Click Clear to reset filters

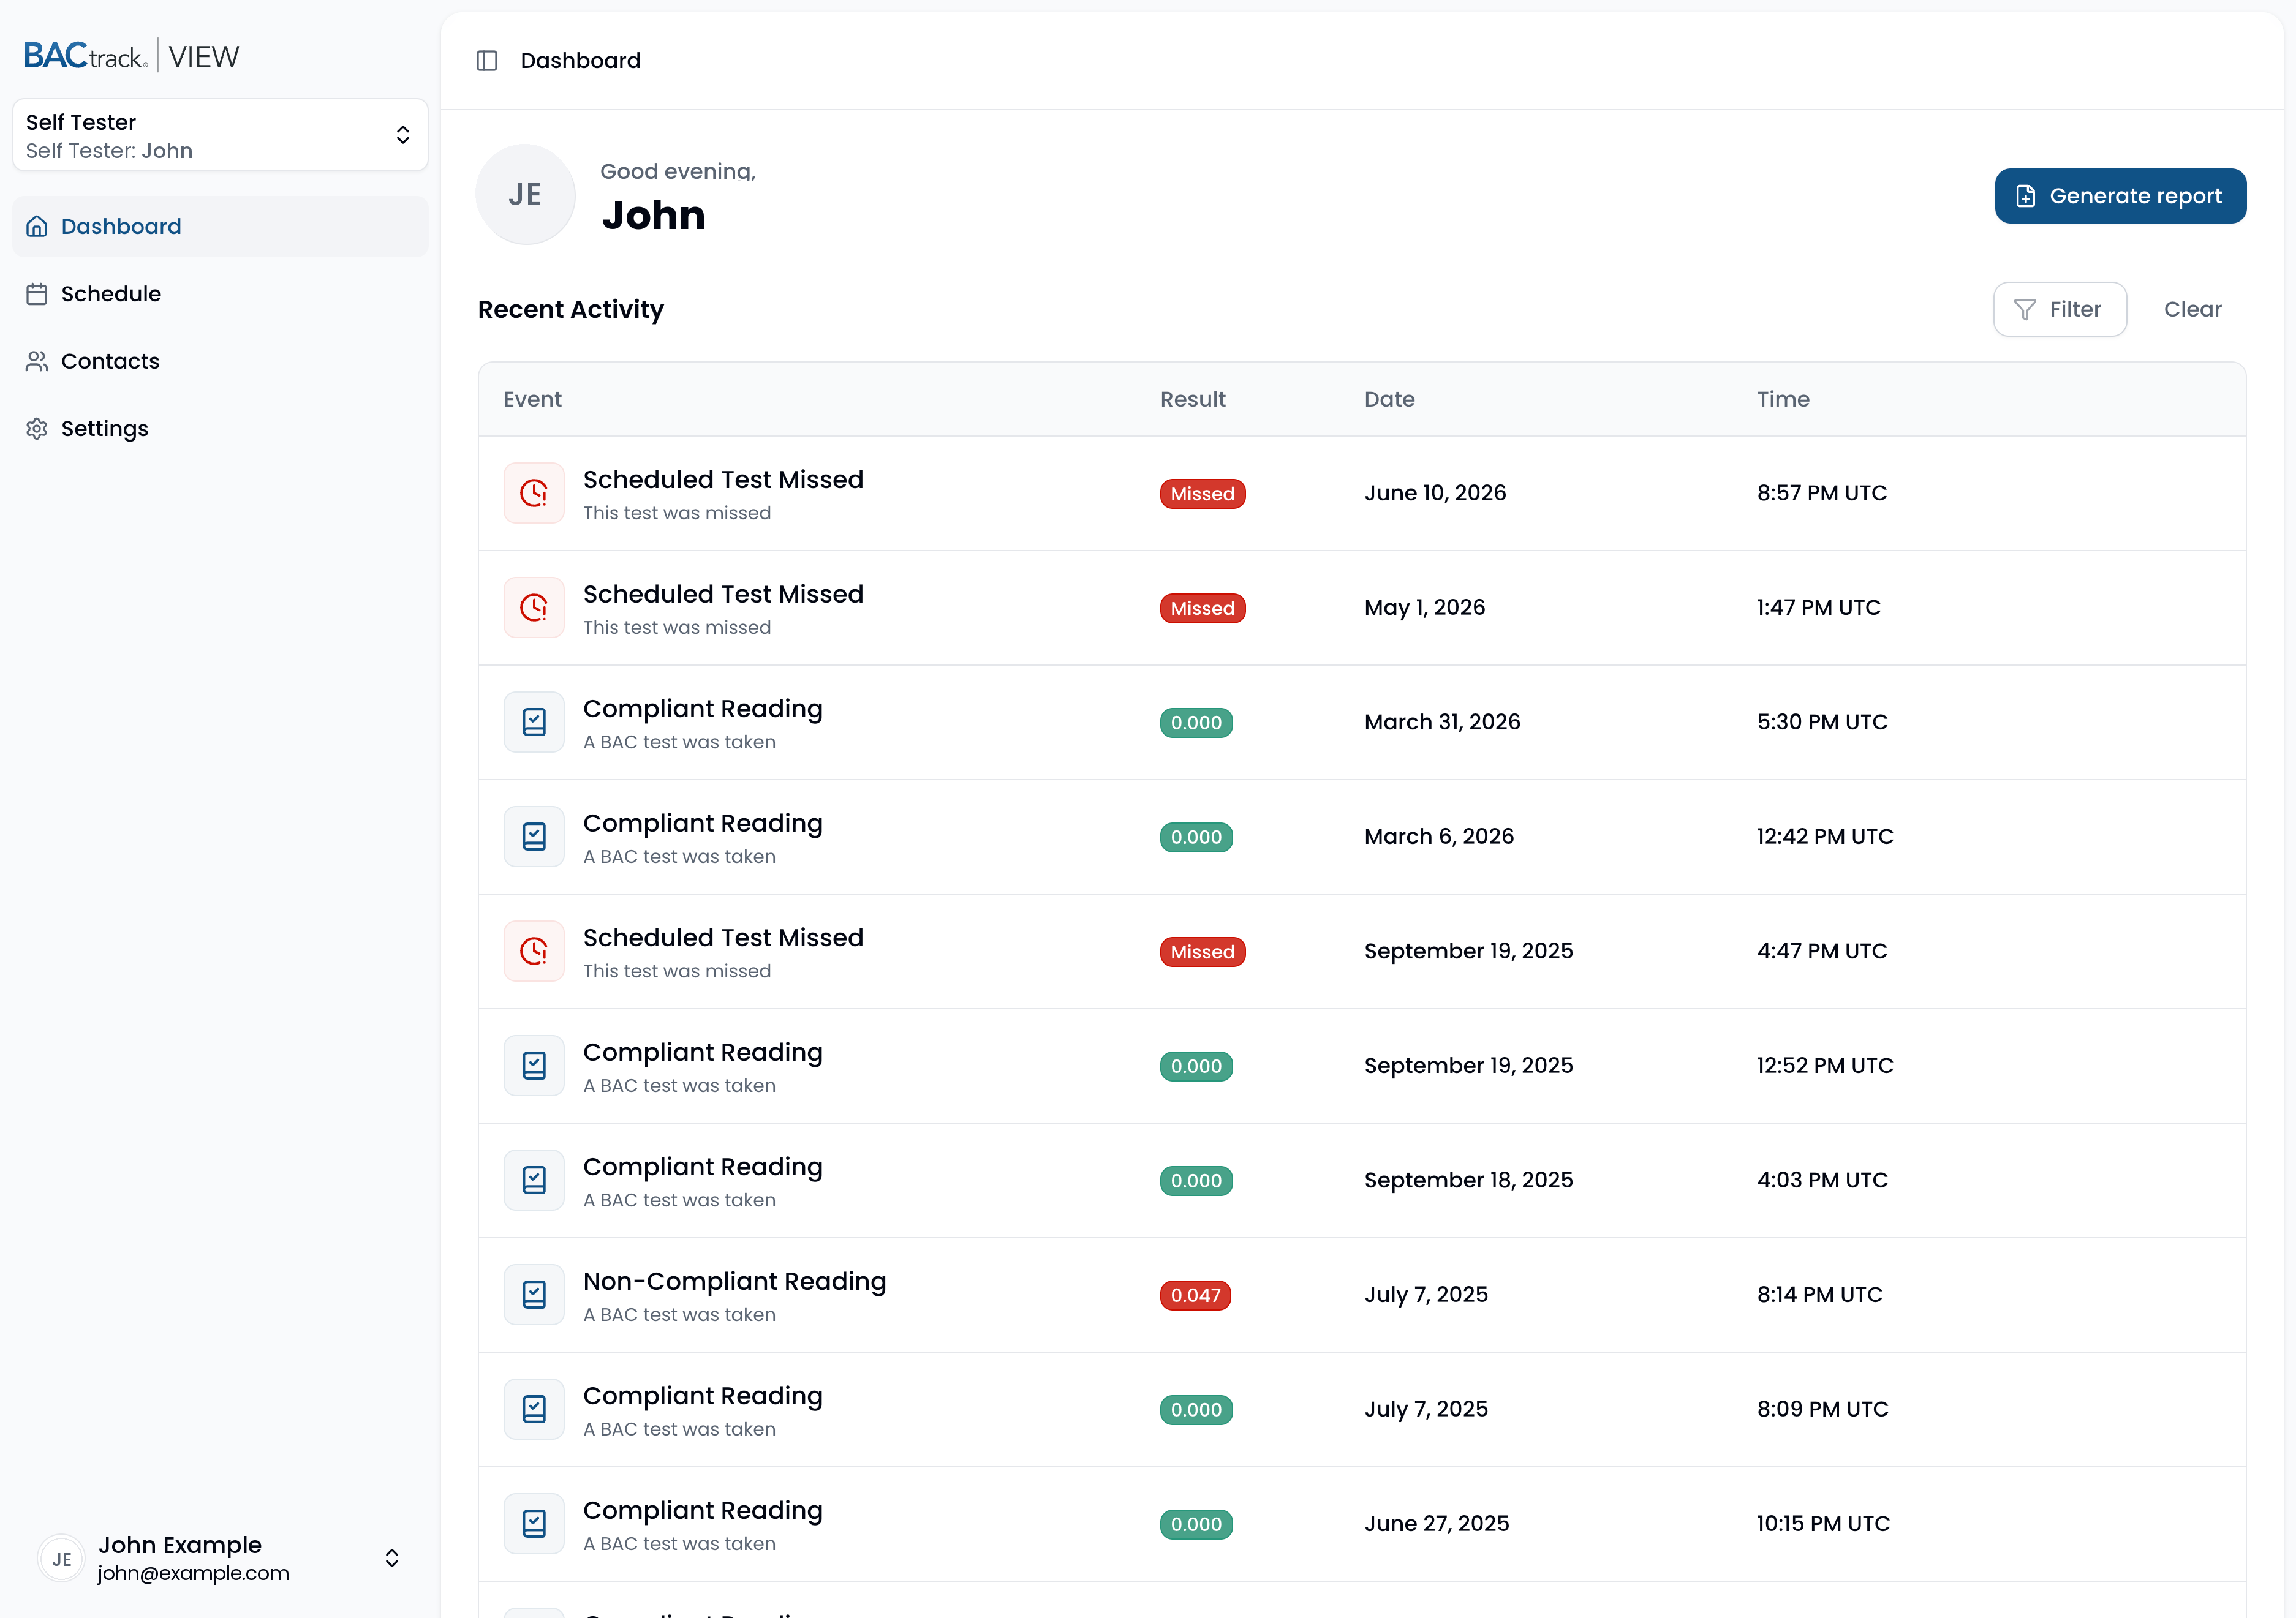click(x=2192, y=310)
